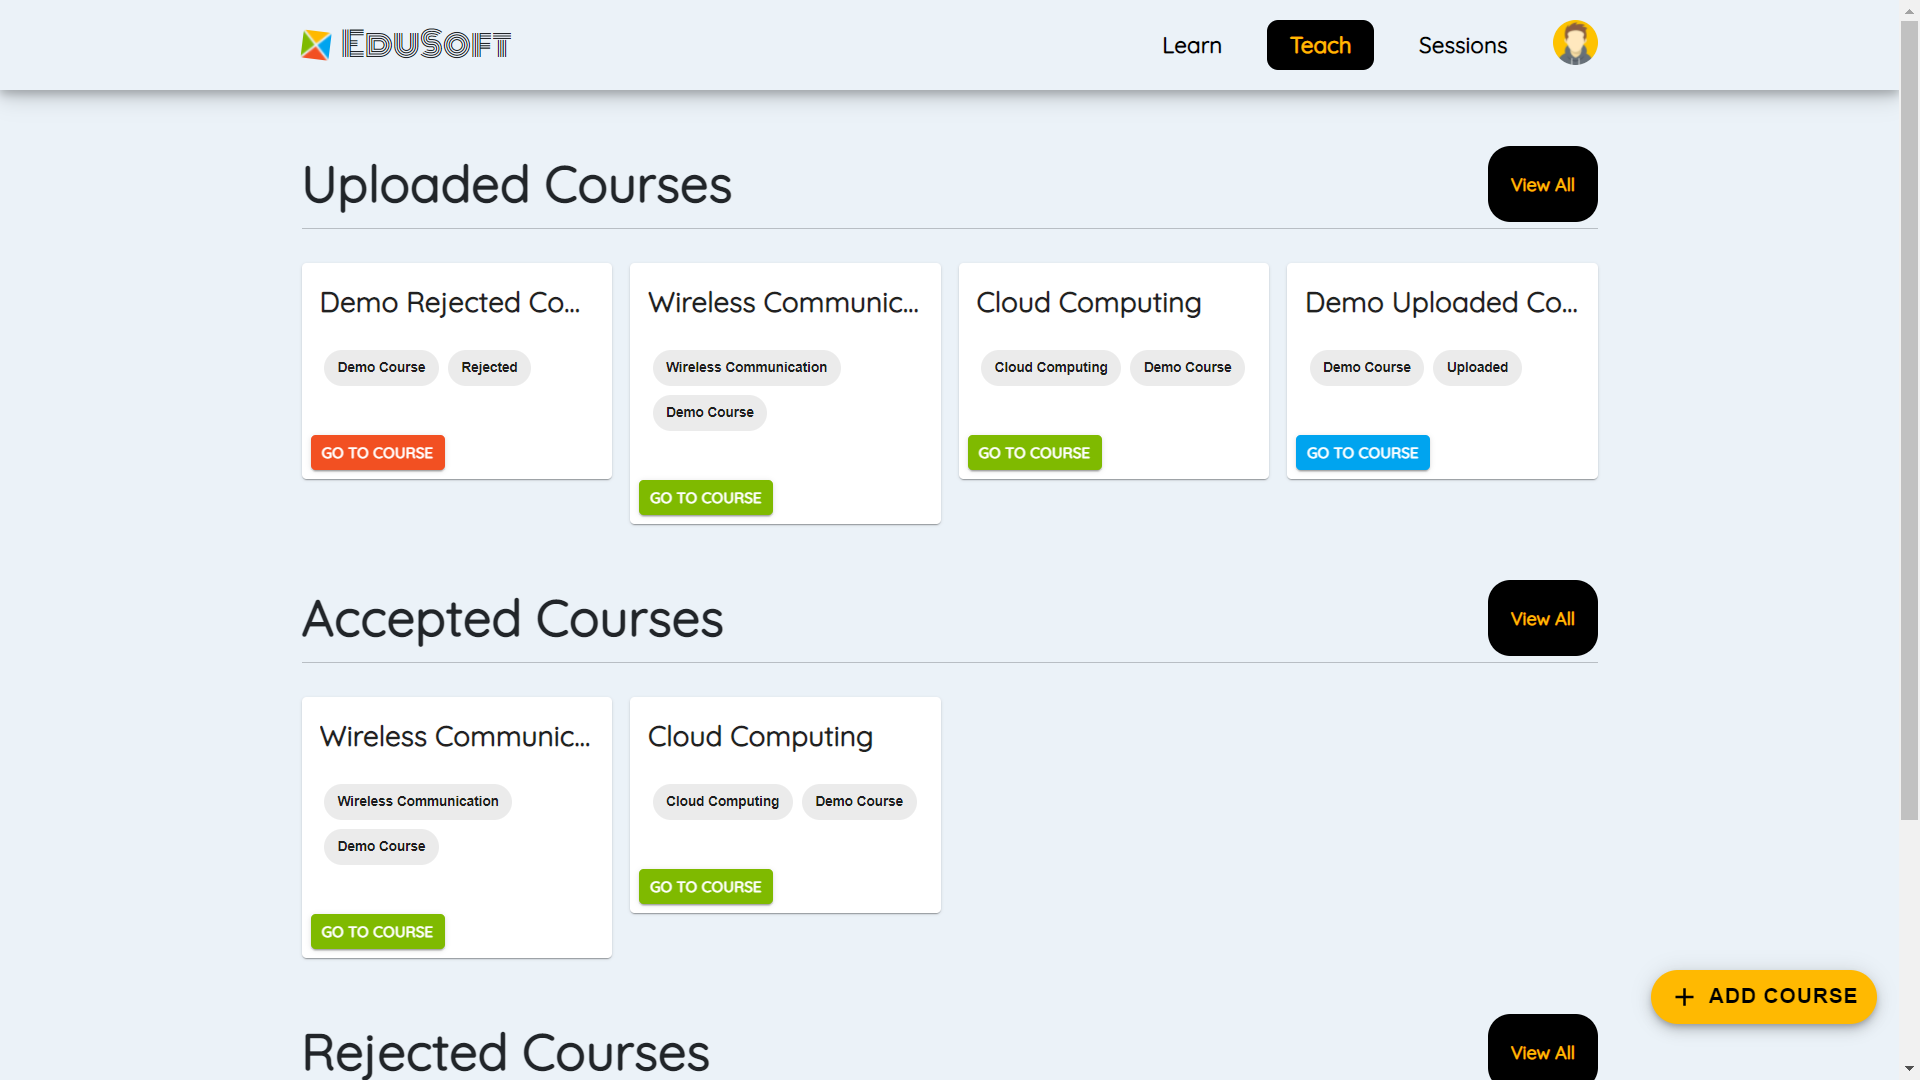Select the Uploaded tag on Demo Uploaded course
Screen dimensions: 1920x1080
click(x=1477, y=367)
